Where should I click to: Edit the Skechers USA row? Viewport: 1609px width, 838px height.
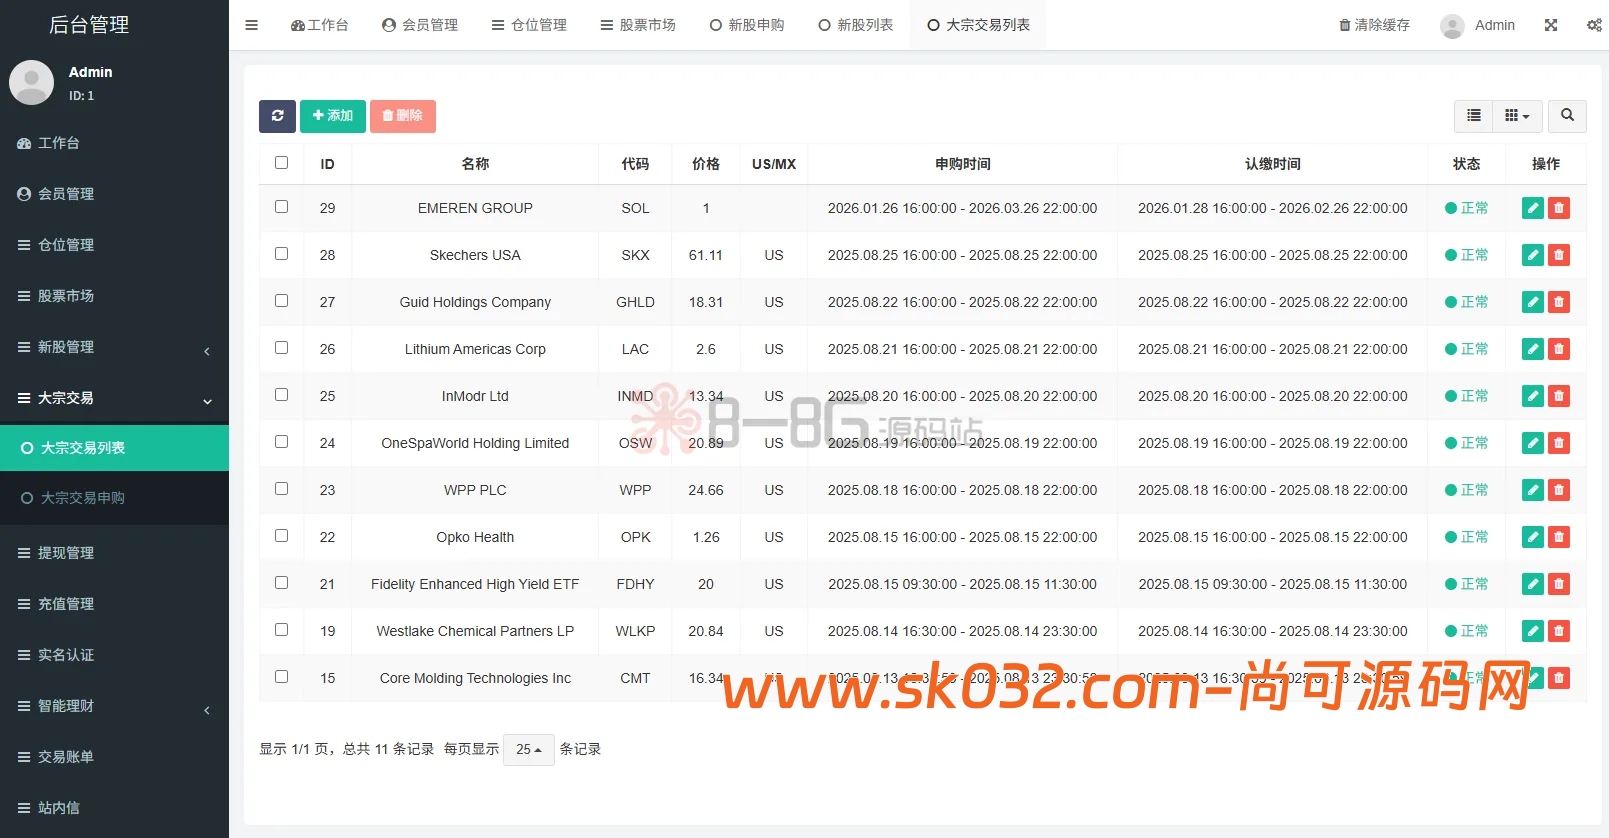(1533, 255)
